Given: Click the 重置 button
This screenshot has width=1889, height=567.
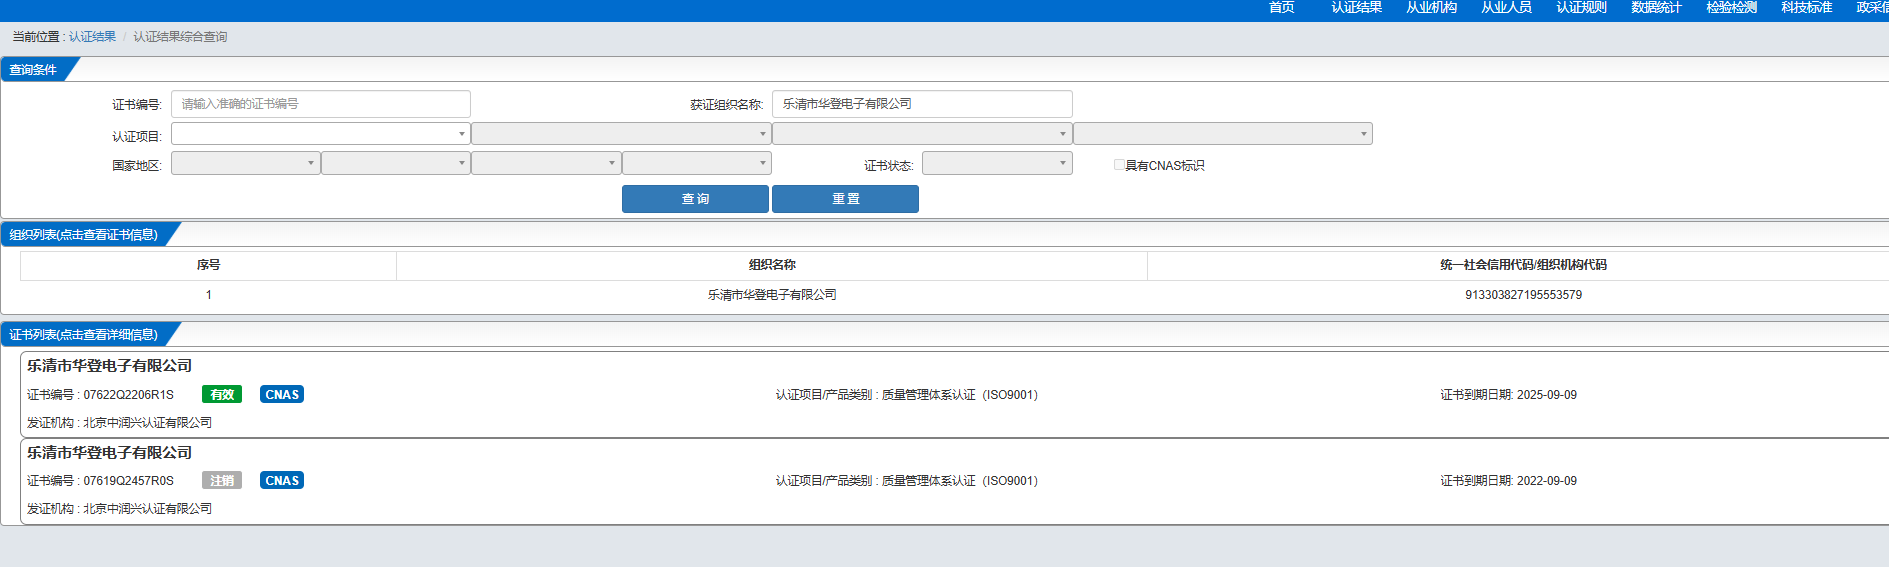Looking at the screenshot, I should 845,199.
